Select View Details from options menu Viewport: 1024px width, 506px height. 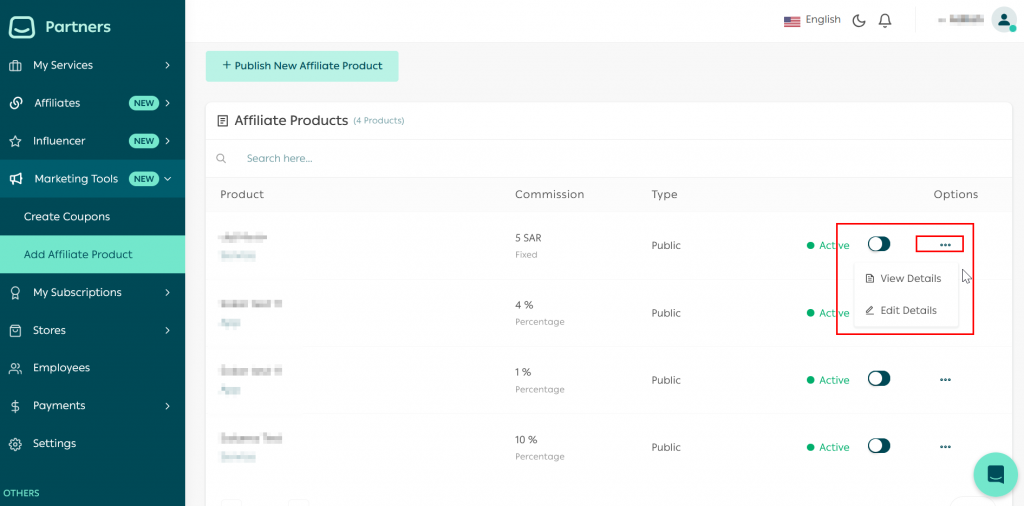coord(909,279)
